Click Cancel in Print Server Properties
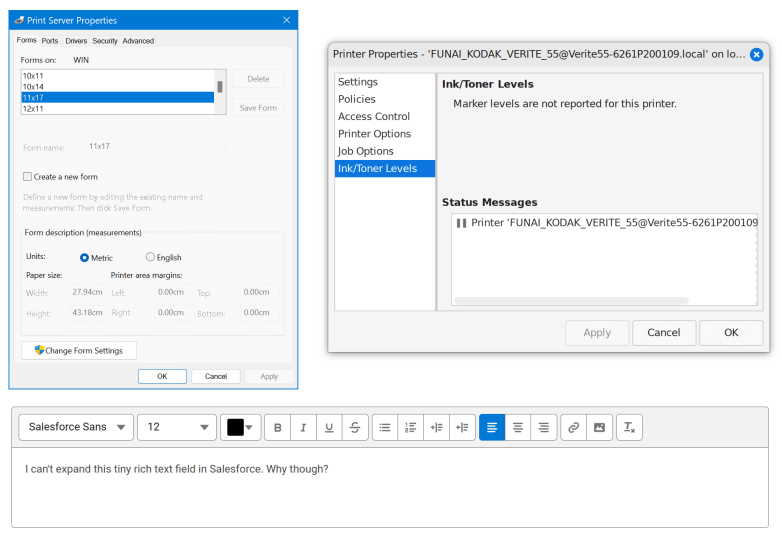 (x=215, y=376)
